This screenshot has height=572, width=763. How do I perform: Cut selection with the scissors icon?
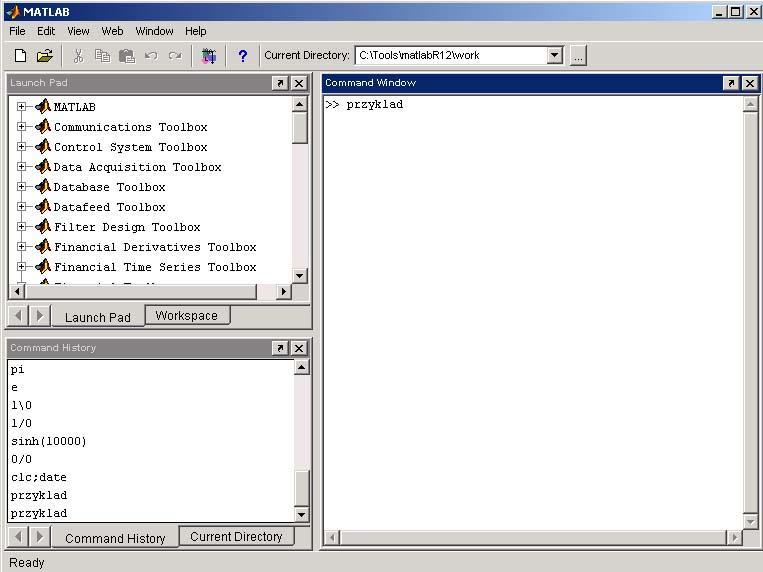(x=78, y=55)
